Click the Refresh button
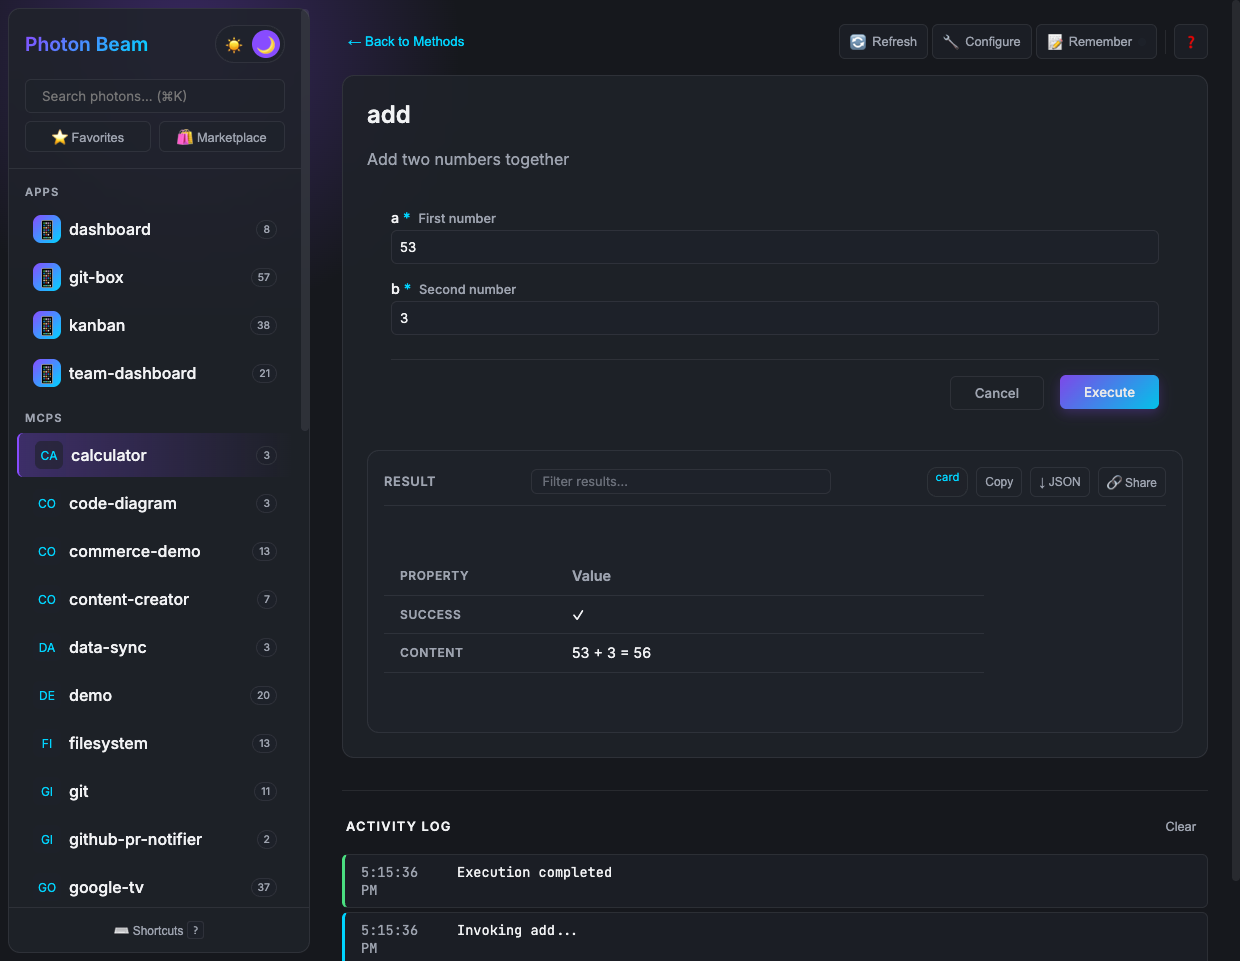1240x961 pixels. 883,42
